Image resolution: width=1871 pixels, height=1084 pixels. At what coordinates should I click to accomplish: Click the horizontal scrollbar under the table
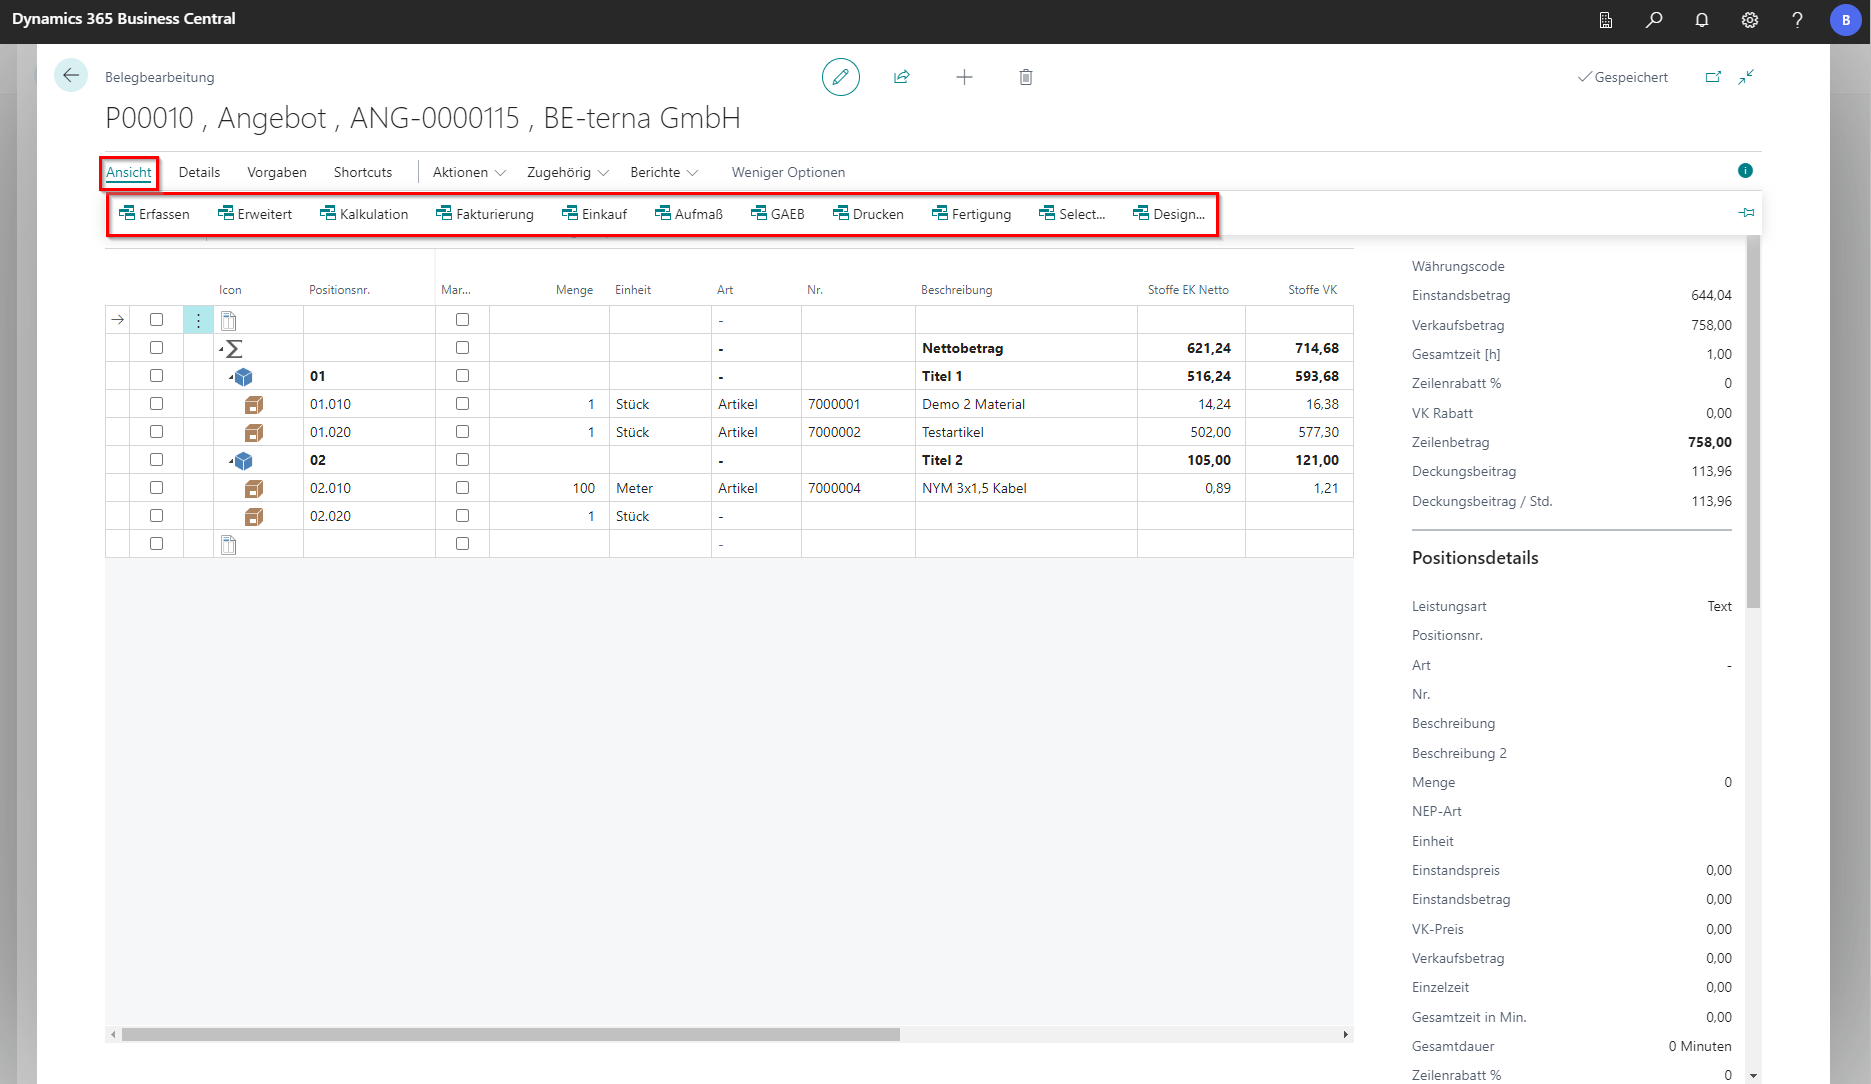(x=510, y=1034)
